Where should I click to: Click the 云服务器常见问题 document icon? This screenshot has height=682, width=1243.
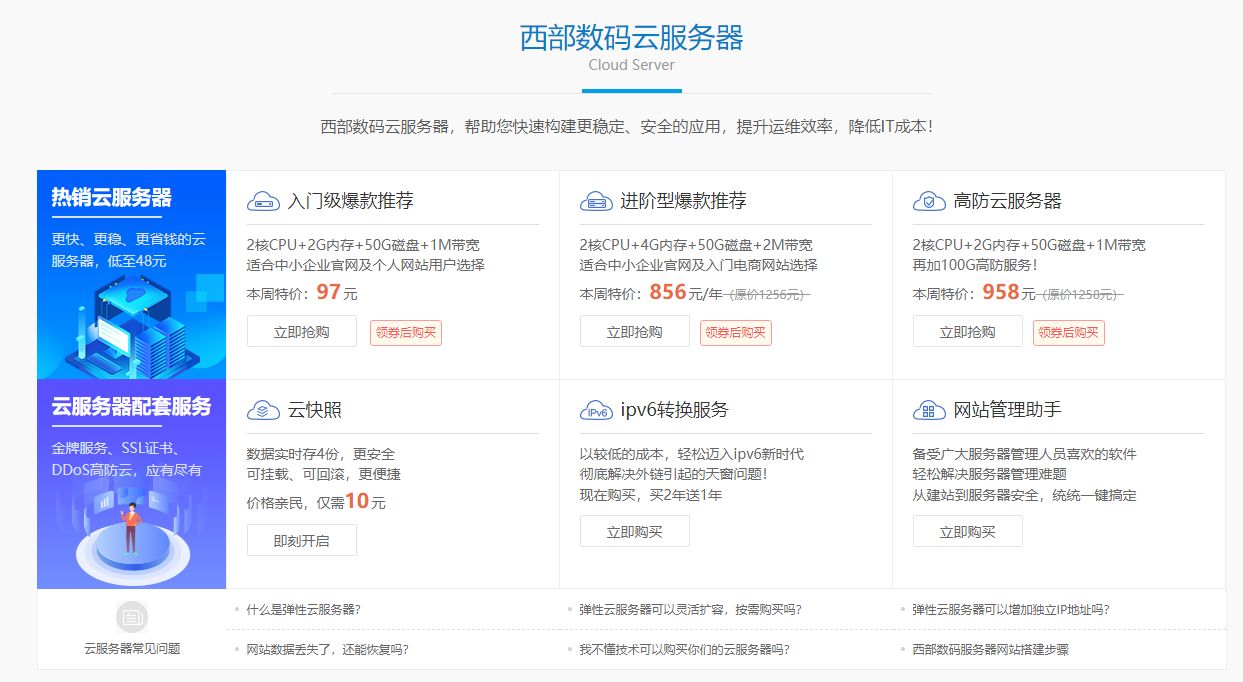click(x=132, y=616)
